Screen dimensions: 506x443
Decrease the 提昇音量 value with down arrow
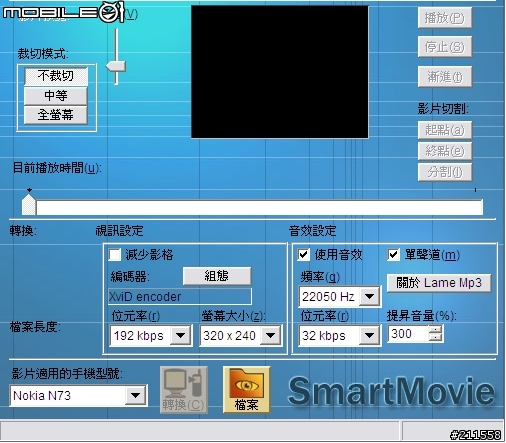point(435,337)
